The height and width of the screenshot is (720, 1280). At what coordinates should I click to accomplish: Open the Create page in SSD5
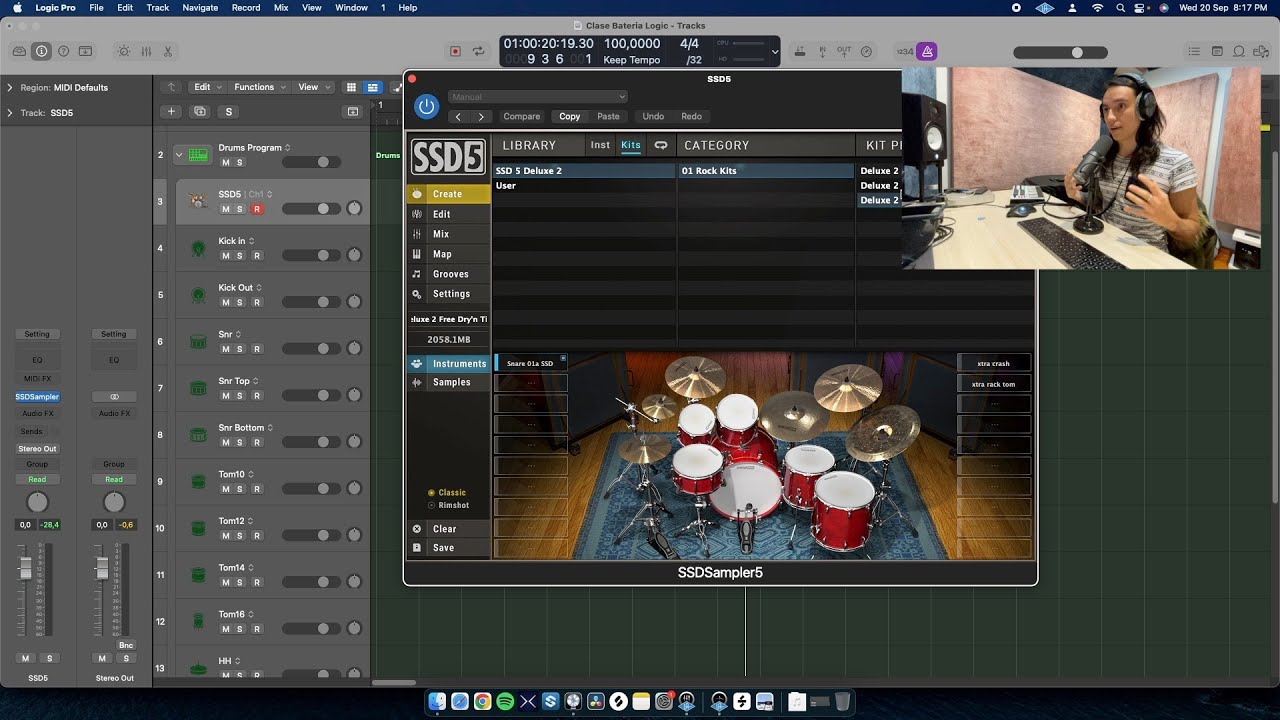448,194
